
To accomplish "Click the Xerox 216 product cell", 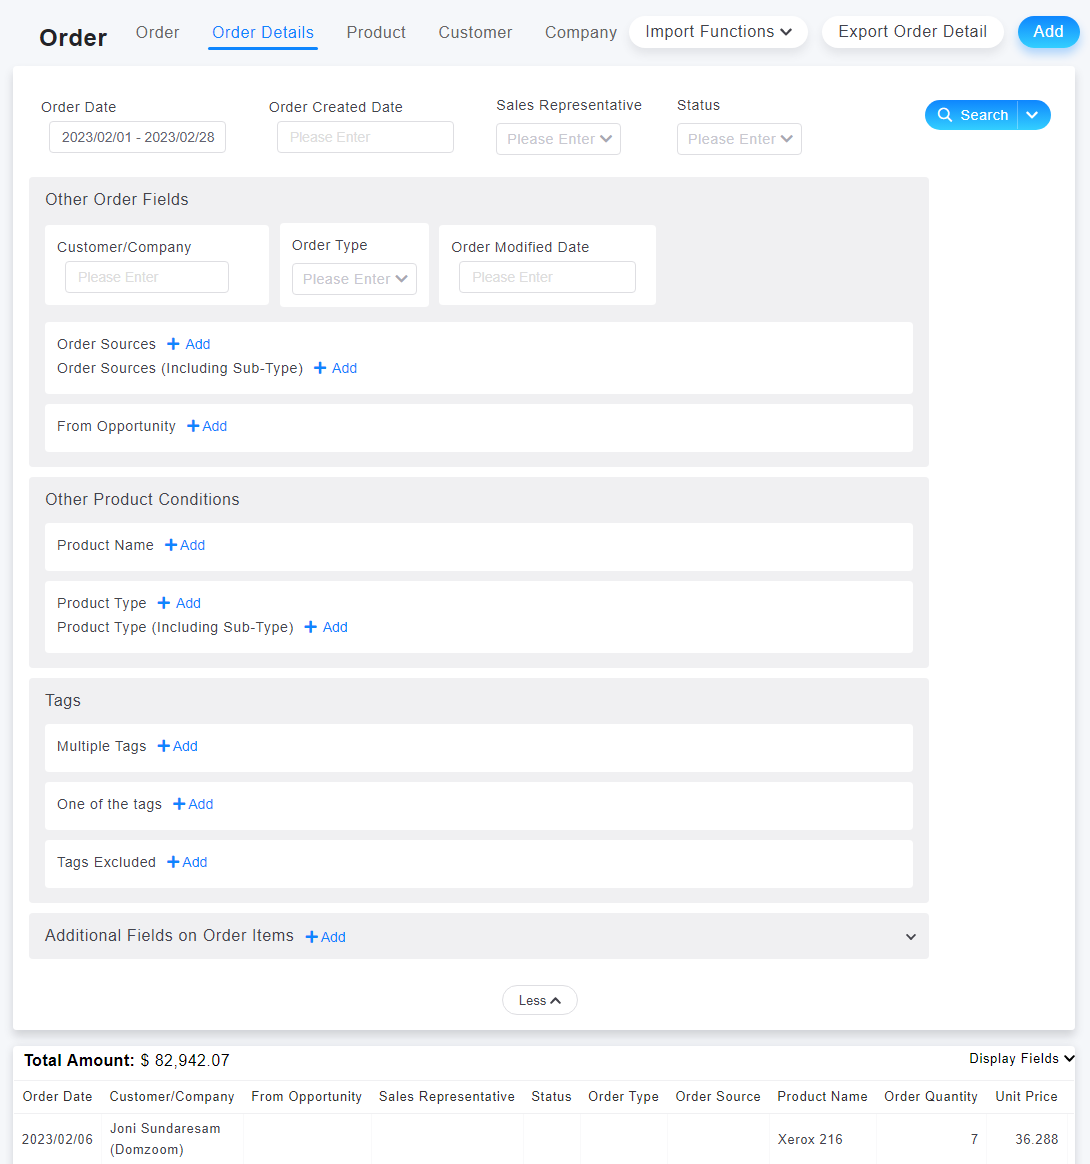I will coord(810,1139).
